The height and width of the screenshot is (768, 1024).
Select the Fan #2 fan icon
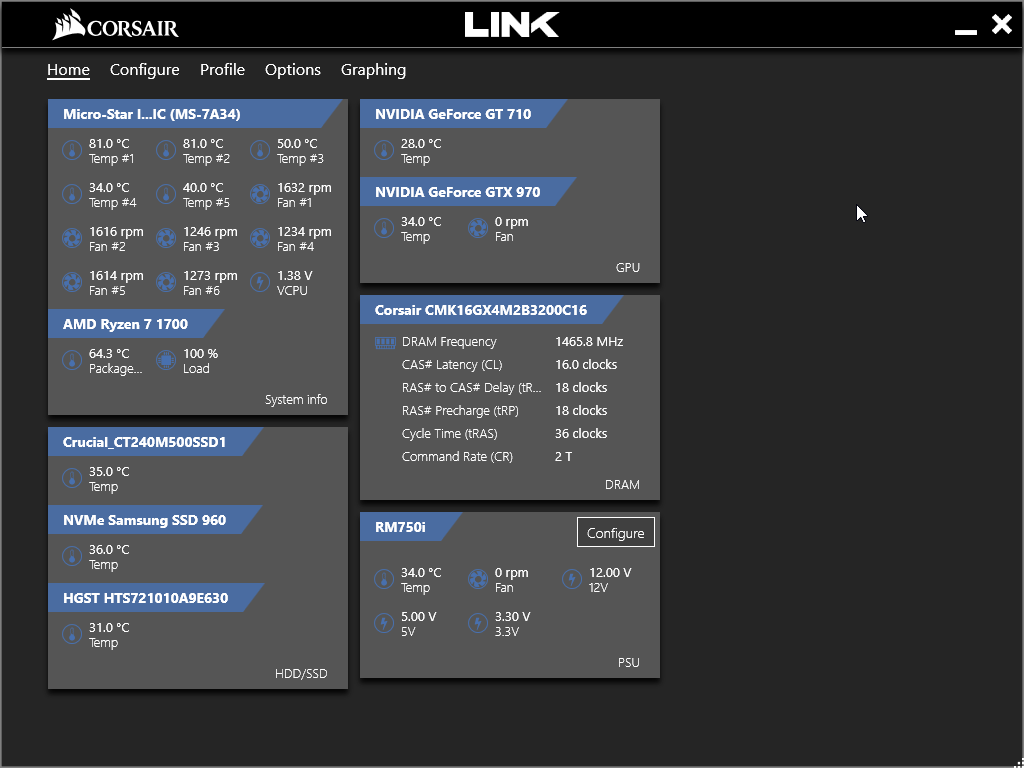click(x=71, y=238)
